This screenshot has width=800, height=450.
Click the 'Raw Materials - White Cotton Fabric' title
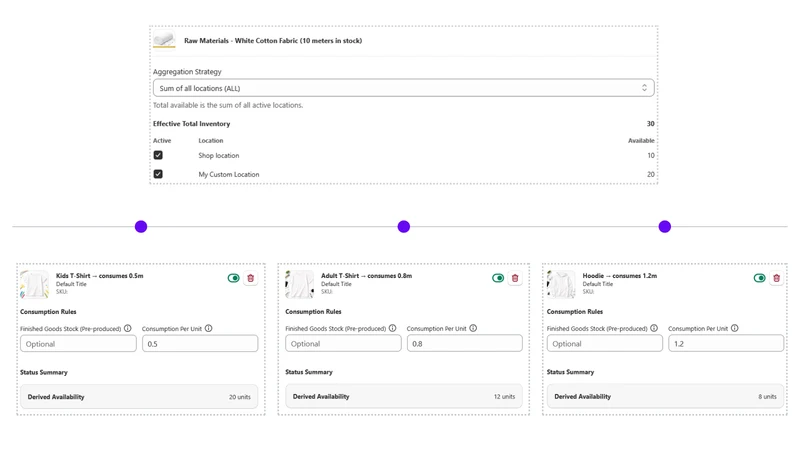click(273, 40)
